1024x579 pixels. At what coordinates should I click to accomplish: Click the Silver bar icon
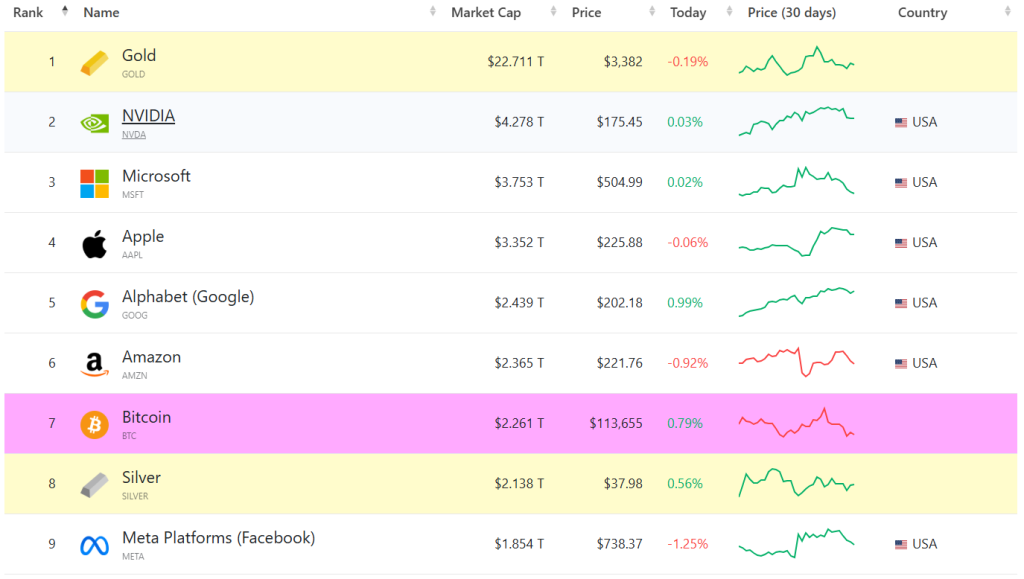[x=94, y=485]
